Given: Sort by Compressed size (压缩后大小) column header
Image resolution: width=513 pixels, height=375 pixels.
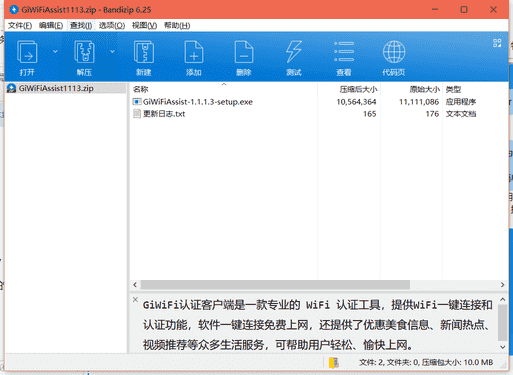Looking at the screenshot, I should (358, 89).
